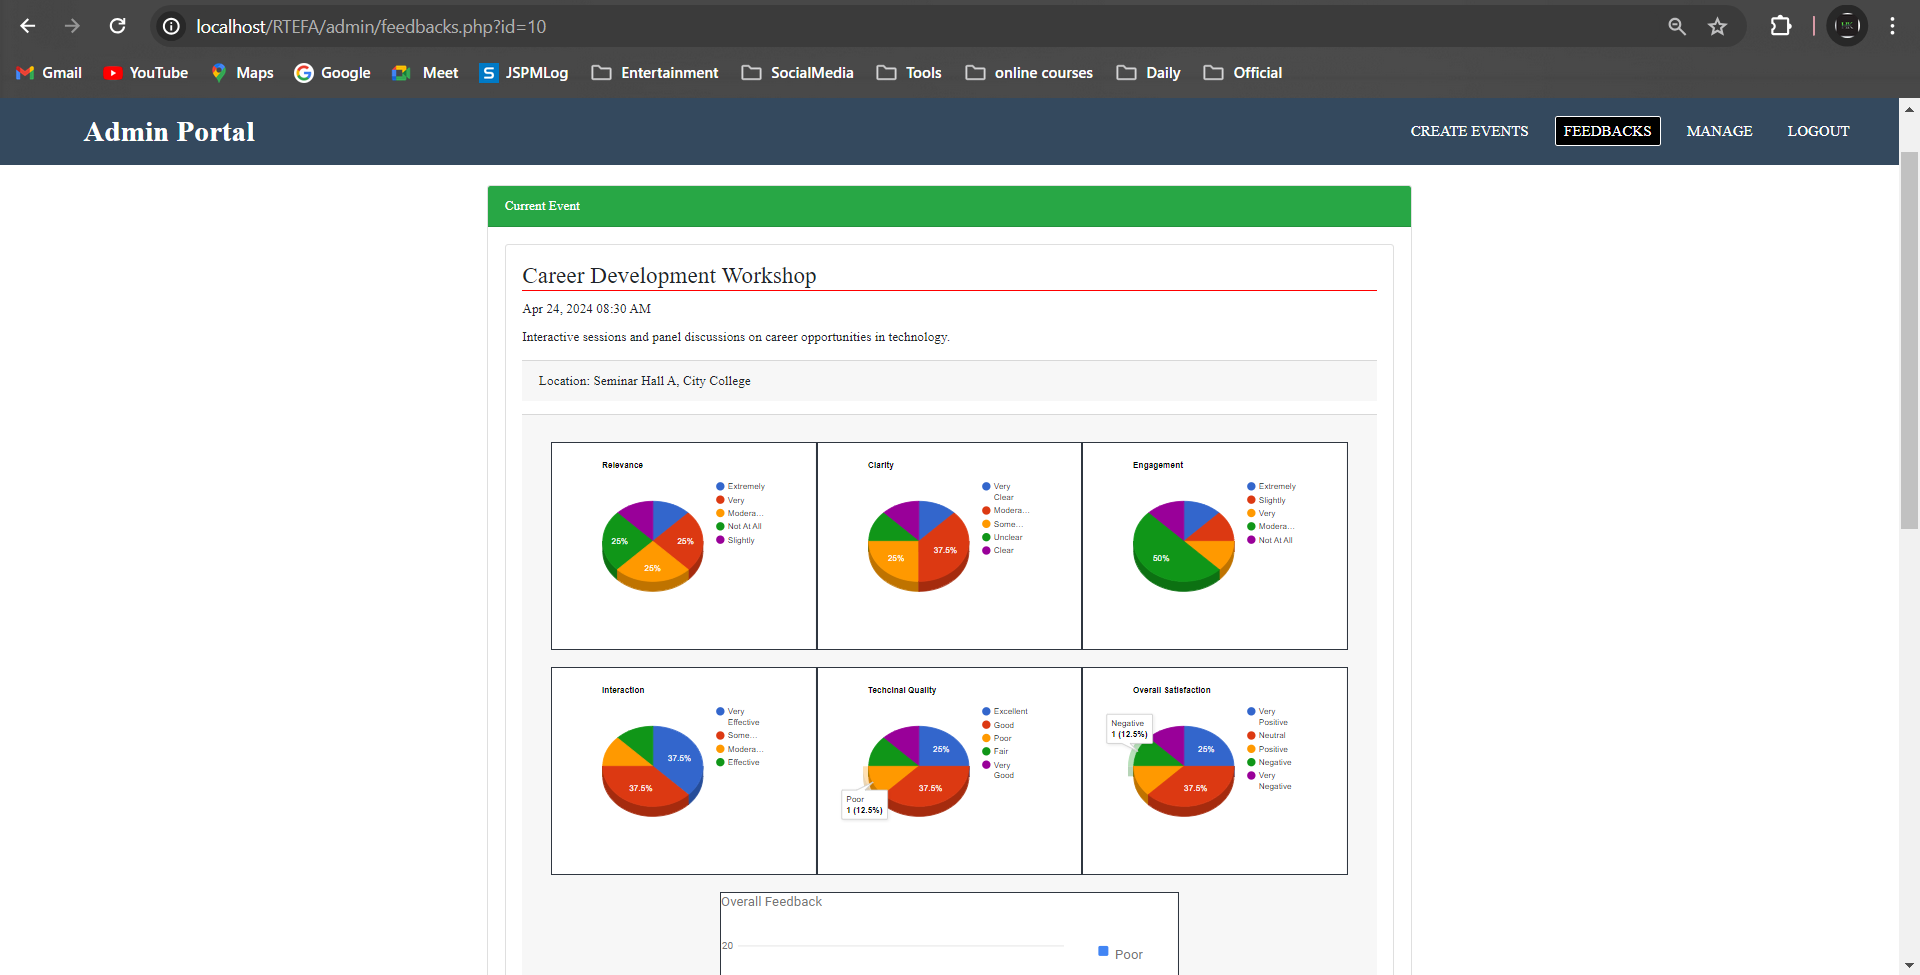Click 'Fair' legend in Technical Quality chart
Viewport: 1920px width, 975px height.
[995, 751]
